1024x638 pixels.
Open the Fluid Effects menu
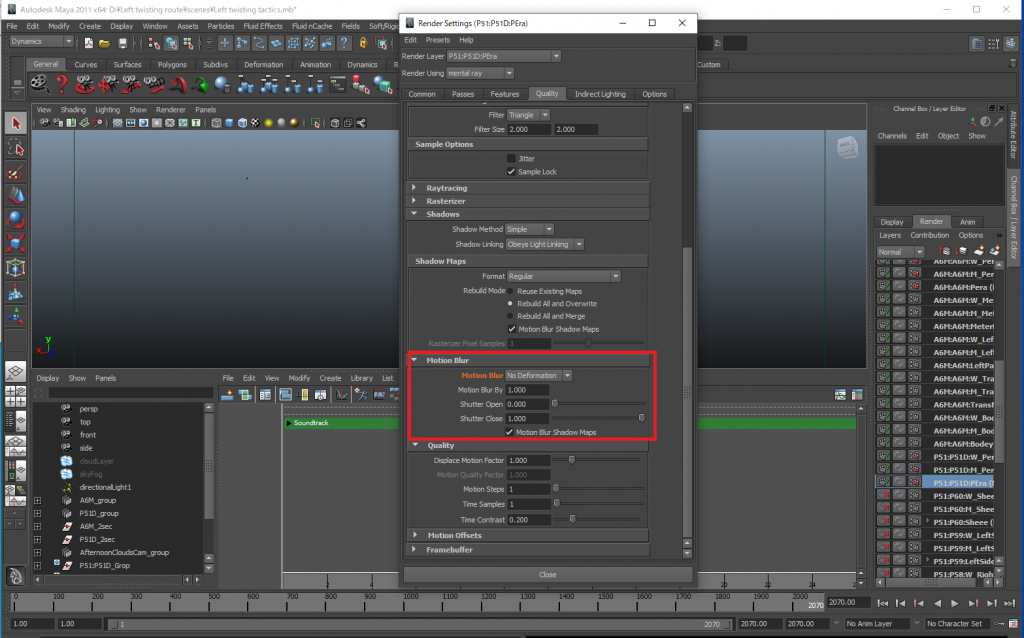pos(263,26)
